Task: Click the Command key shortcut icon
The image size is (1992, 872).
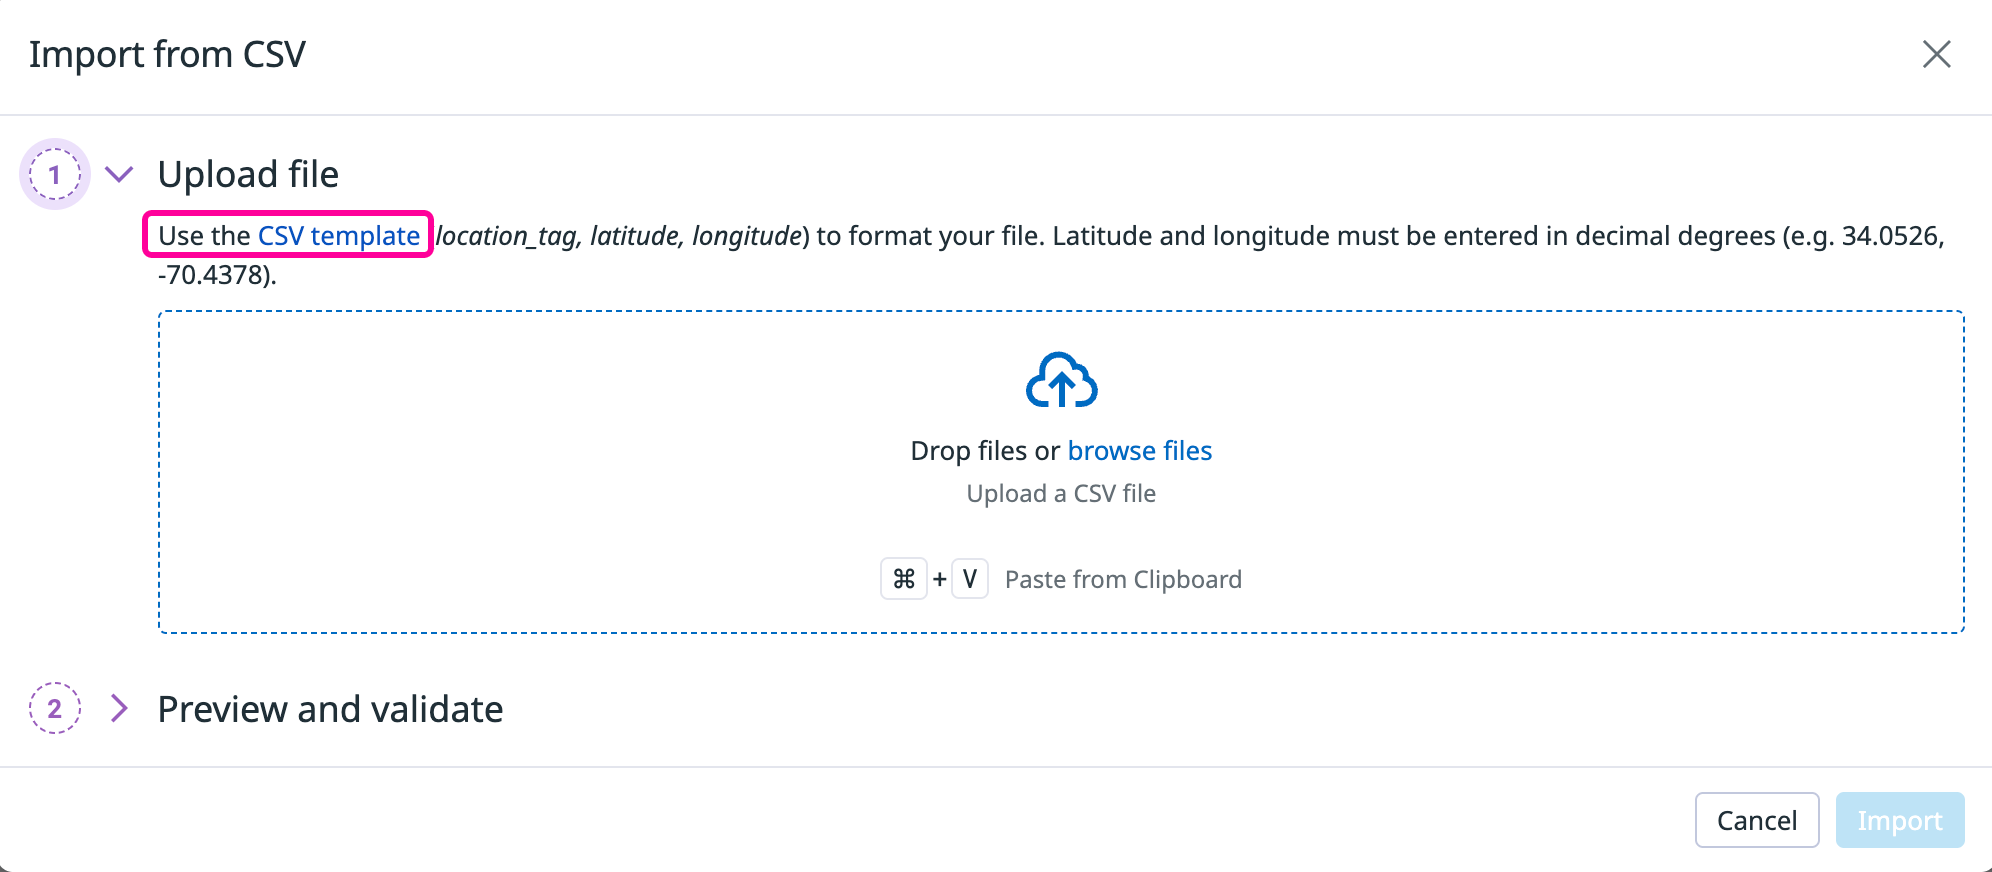Action: (x=904, y=579)
